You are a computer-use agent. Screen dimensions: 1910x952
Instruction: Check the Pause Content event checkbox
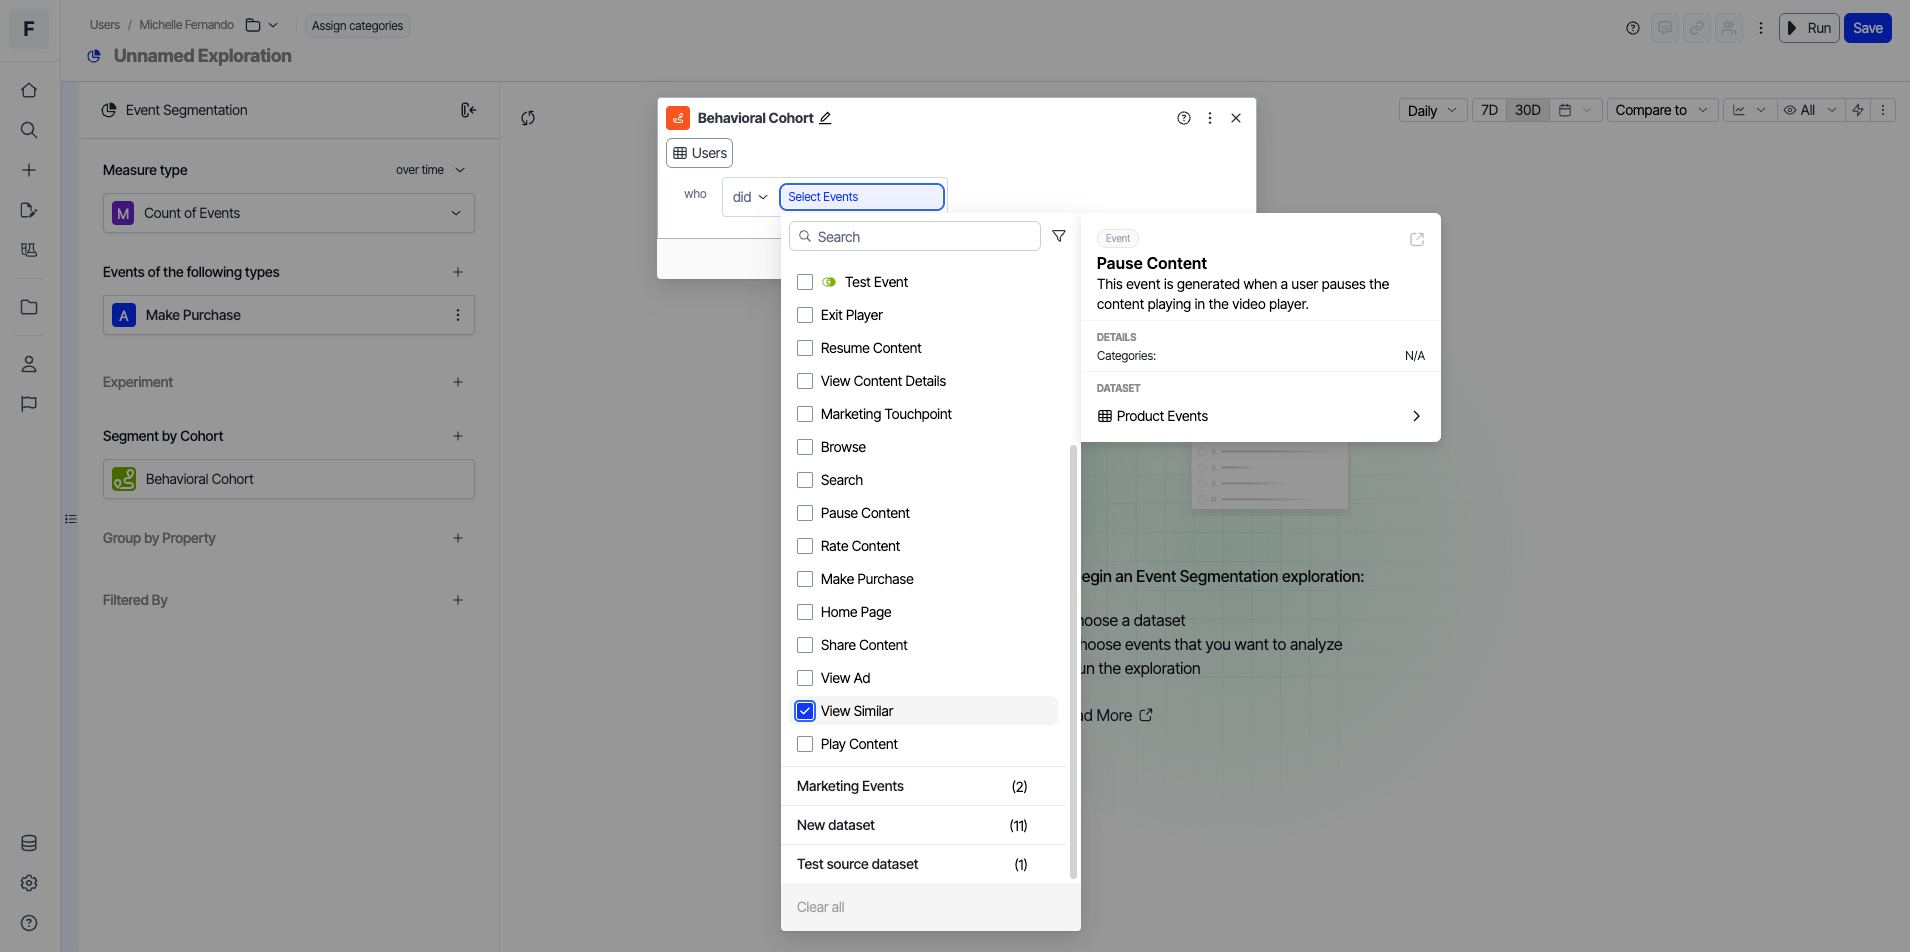pos(805,513)
